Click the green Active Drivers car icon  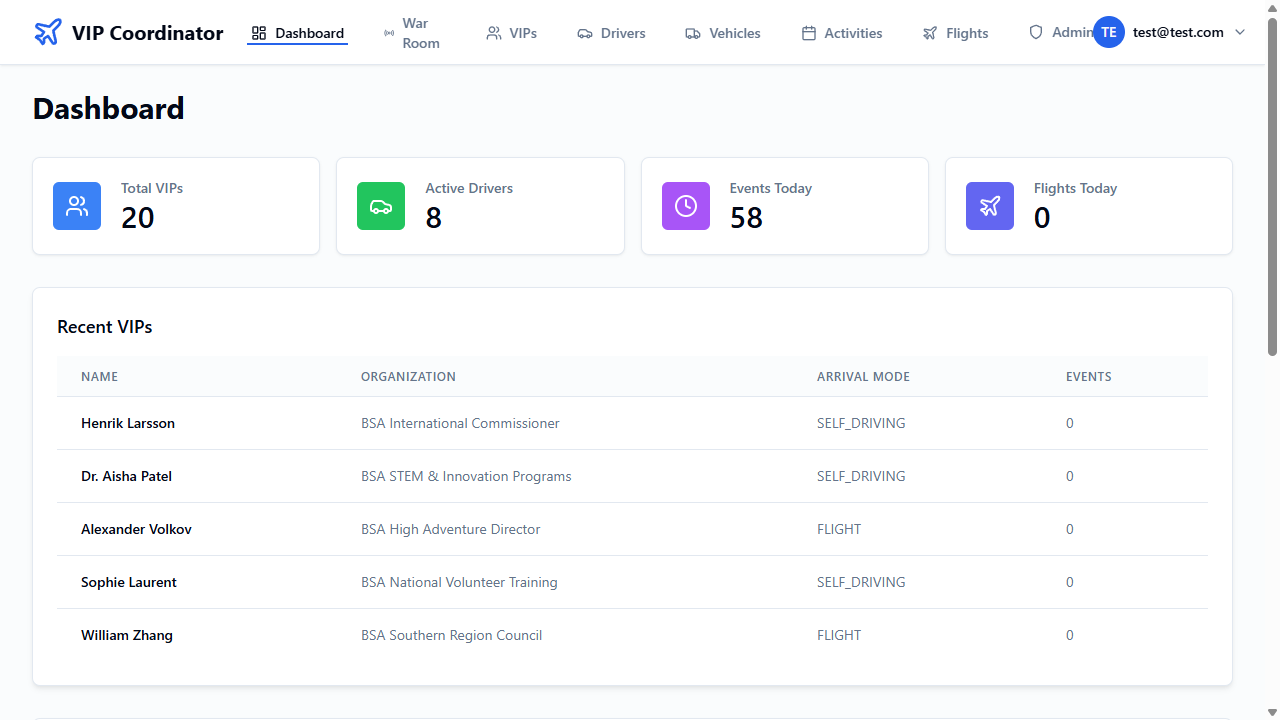[381, 206]
